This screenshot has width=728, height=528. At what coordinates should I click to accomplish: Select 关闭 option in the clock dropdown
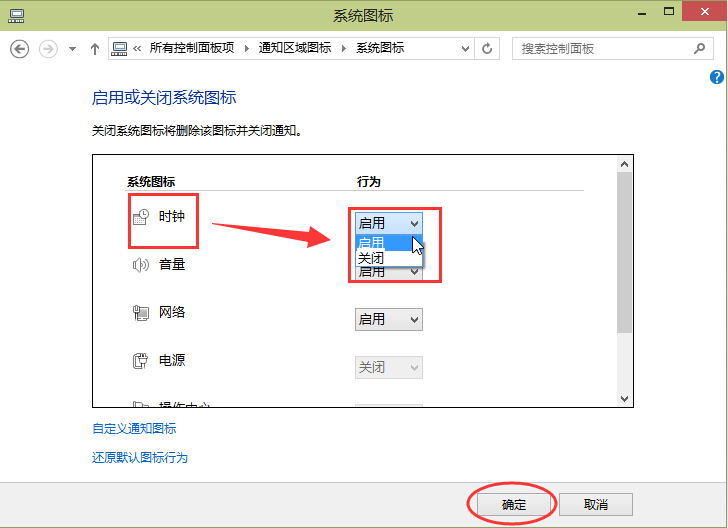[x=372, y=258]
